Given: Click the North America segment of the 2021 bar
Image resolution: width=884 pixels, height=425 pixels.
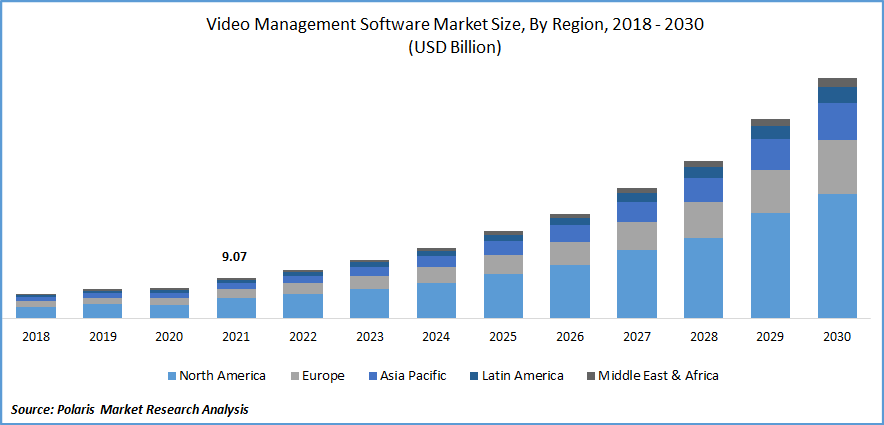Looking at the screenshot, I should 236,308.
